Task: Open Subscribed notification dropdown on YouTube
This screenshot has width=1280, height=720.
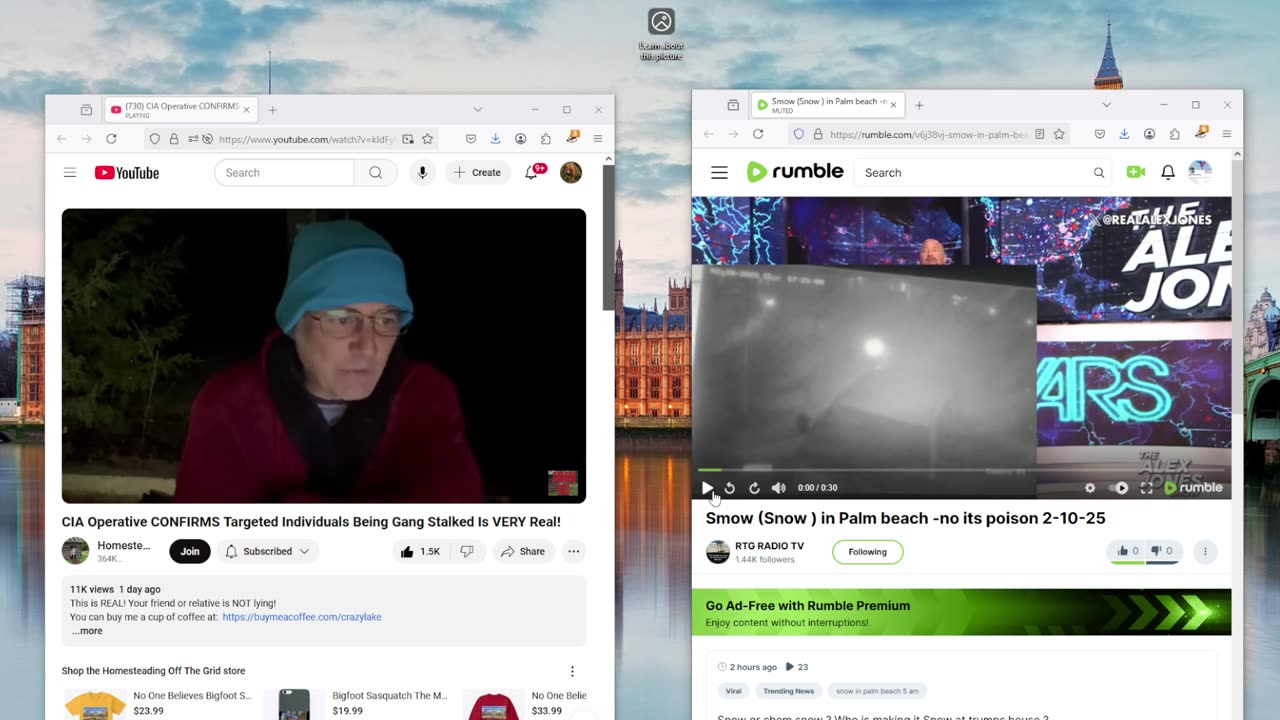Action: point(267,551)
